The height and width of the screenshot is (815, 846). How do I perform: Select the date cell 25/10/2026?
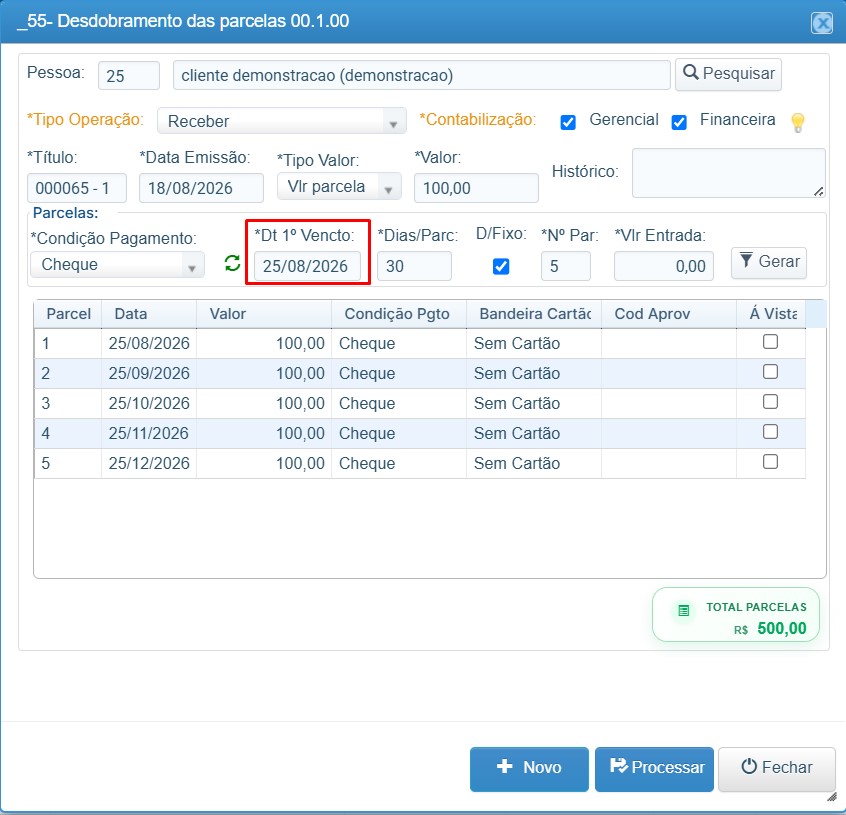149,403
